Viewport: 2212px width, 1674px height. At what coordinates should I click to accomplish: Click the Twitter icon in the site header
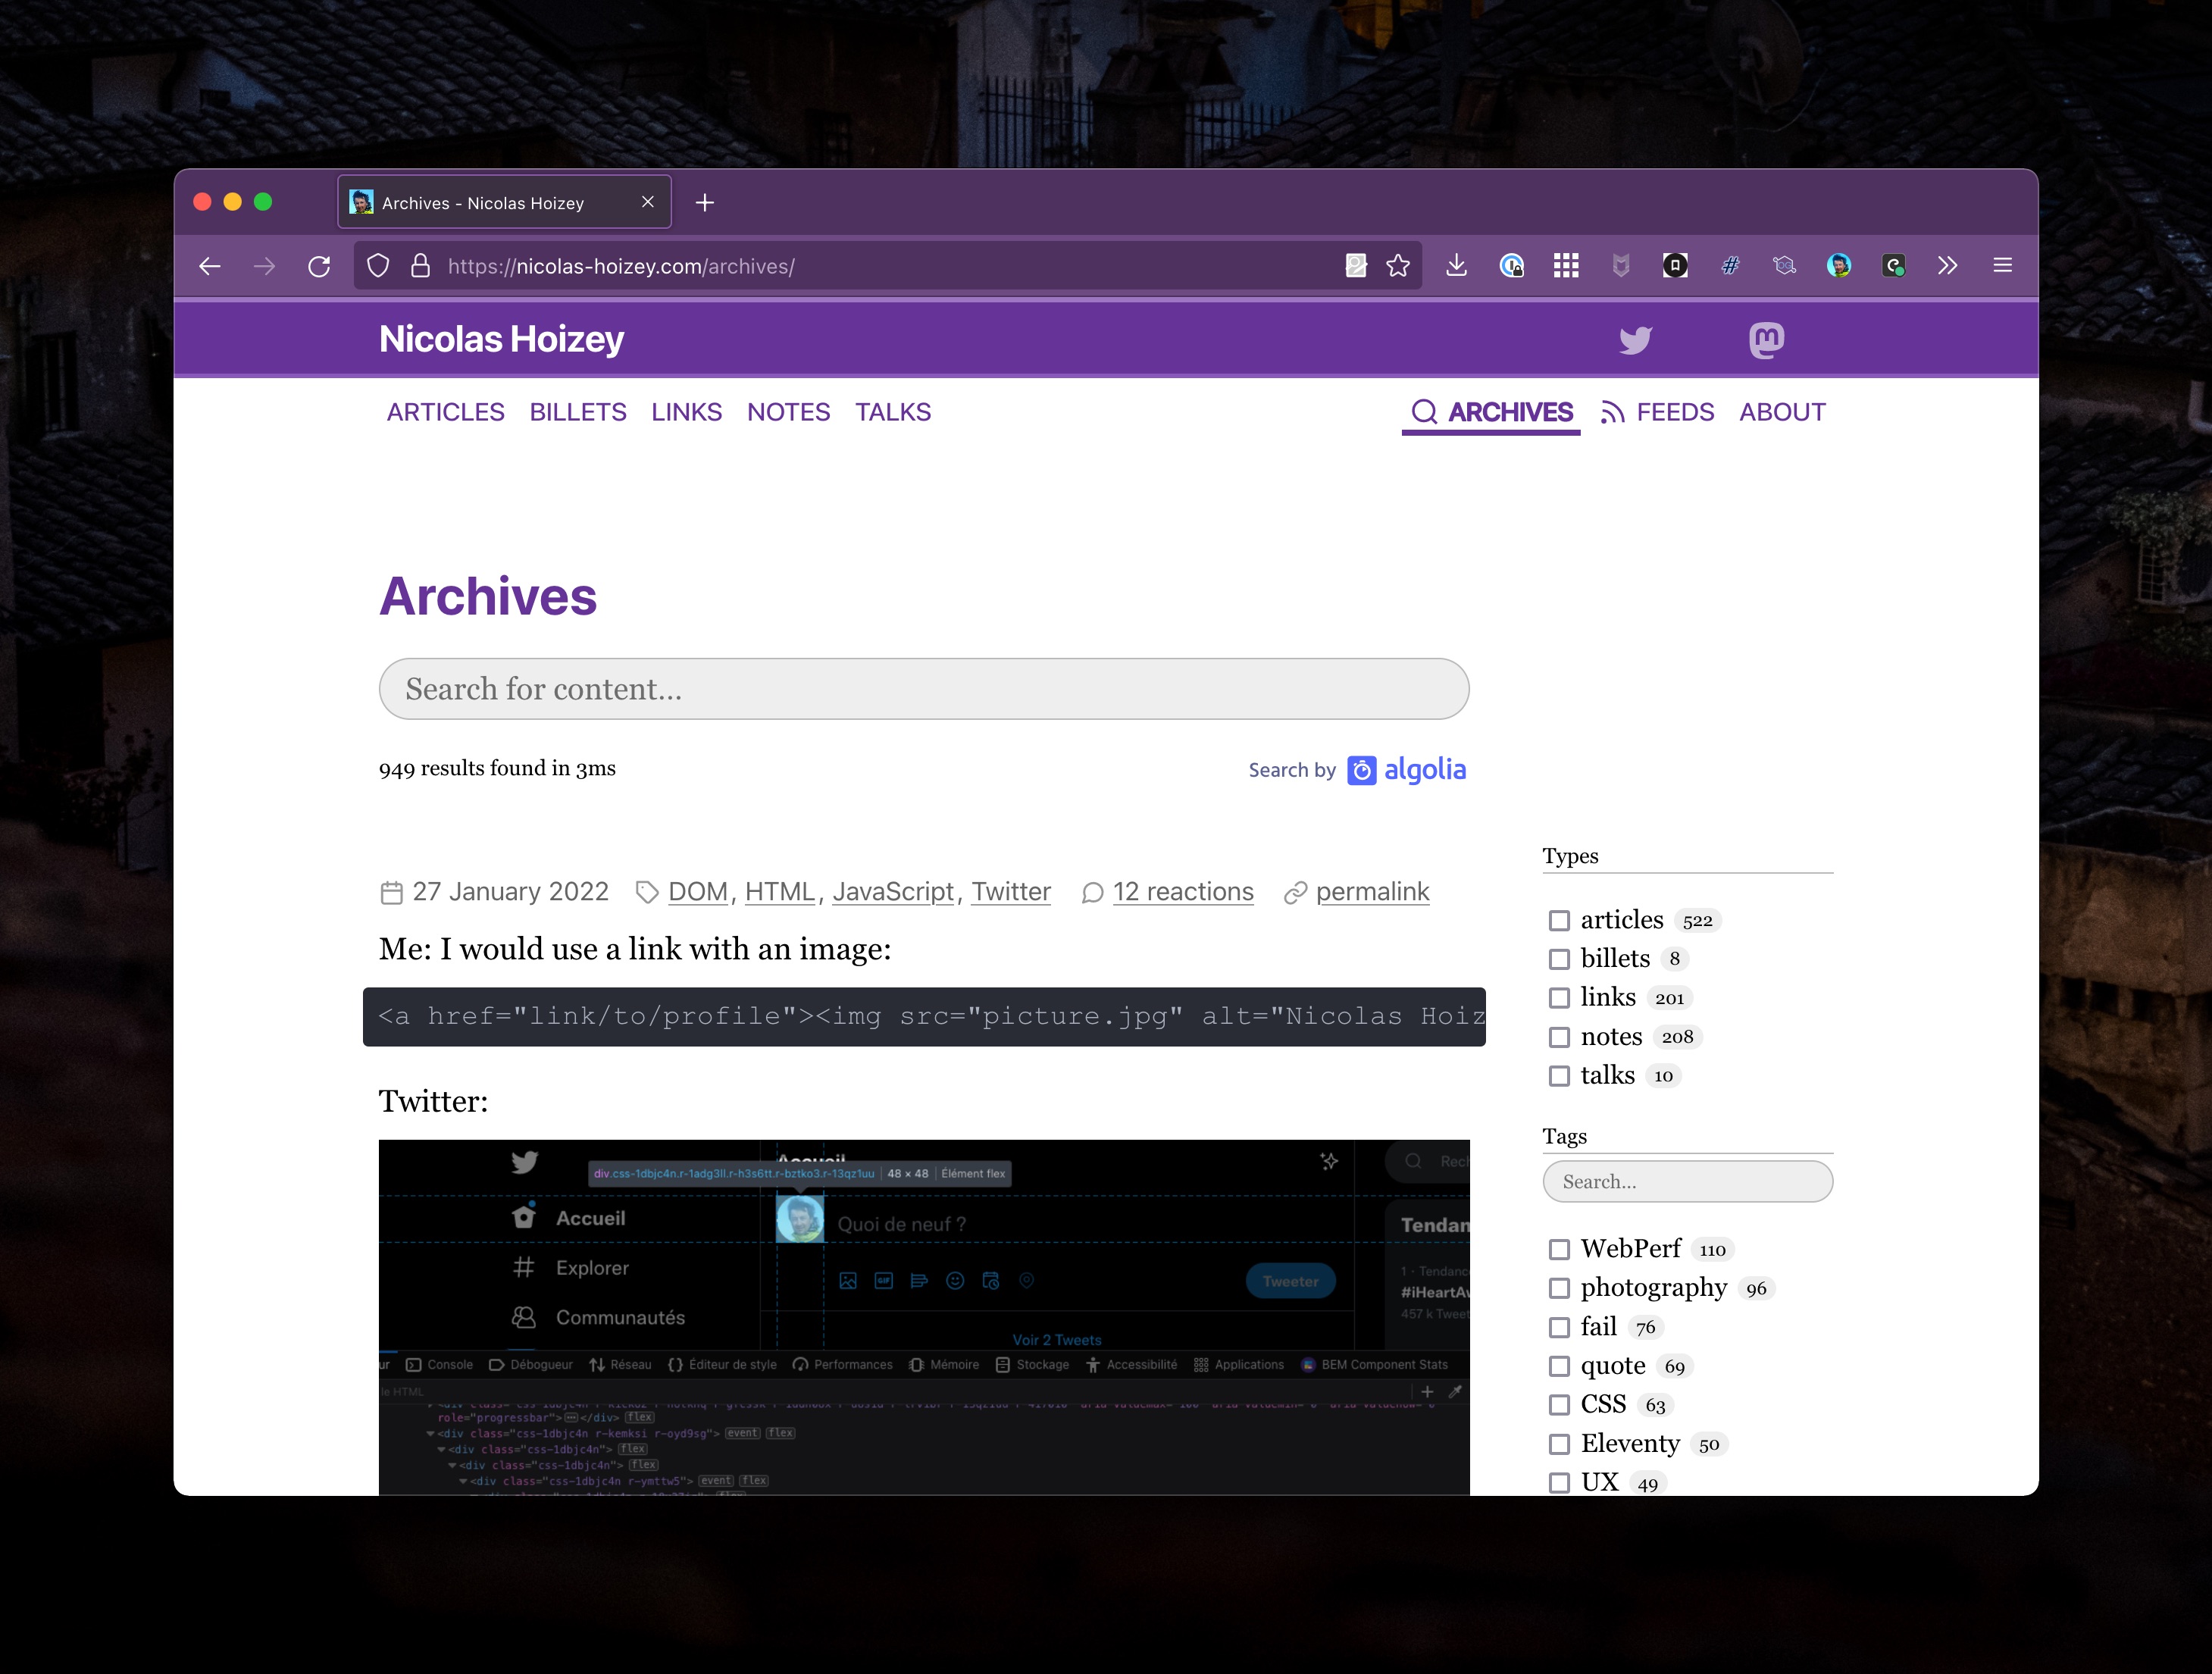tap(1636, 340)
